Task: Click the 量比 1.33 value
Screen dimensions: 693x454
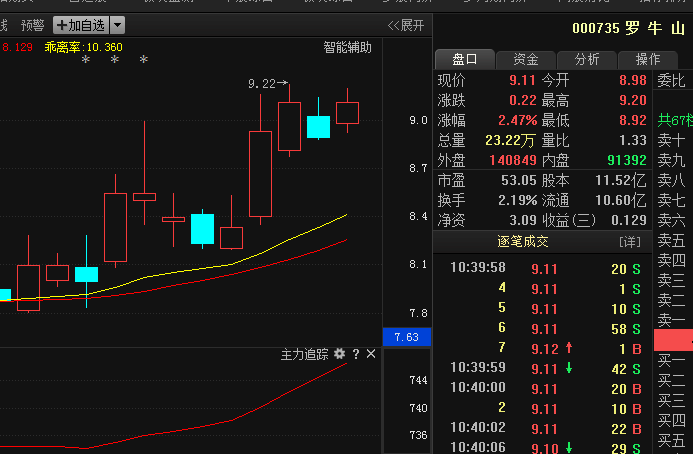Action: coord(633,141)
